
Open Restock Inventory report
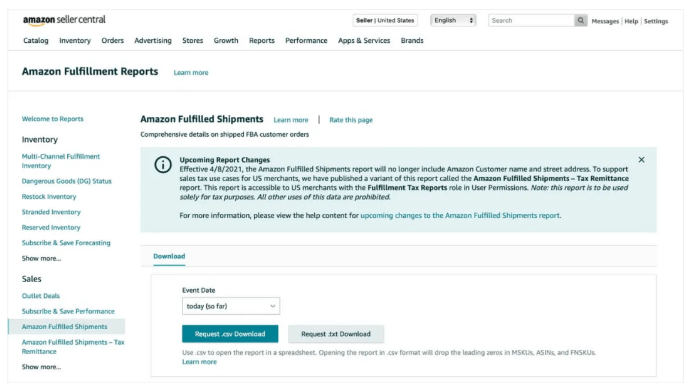pos(49,197)
